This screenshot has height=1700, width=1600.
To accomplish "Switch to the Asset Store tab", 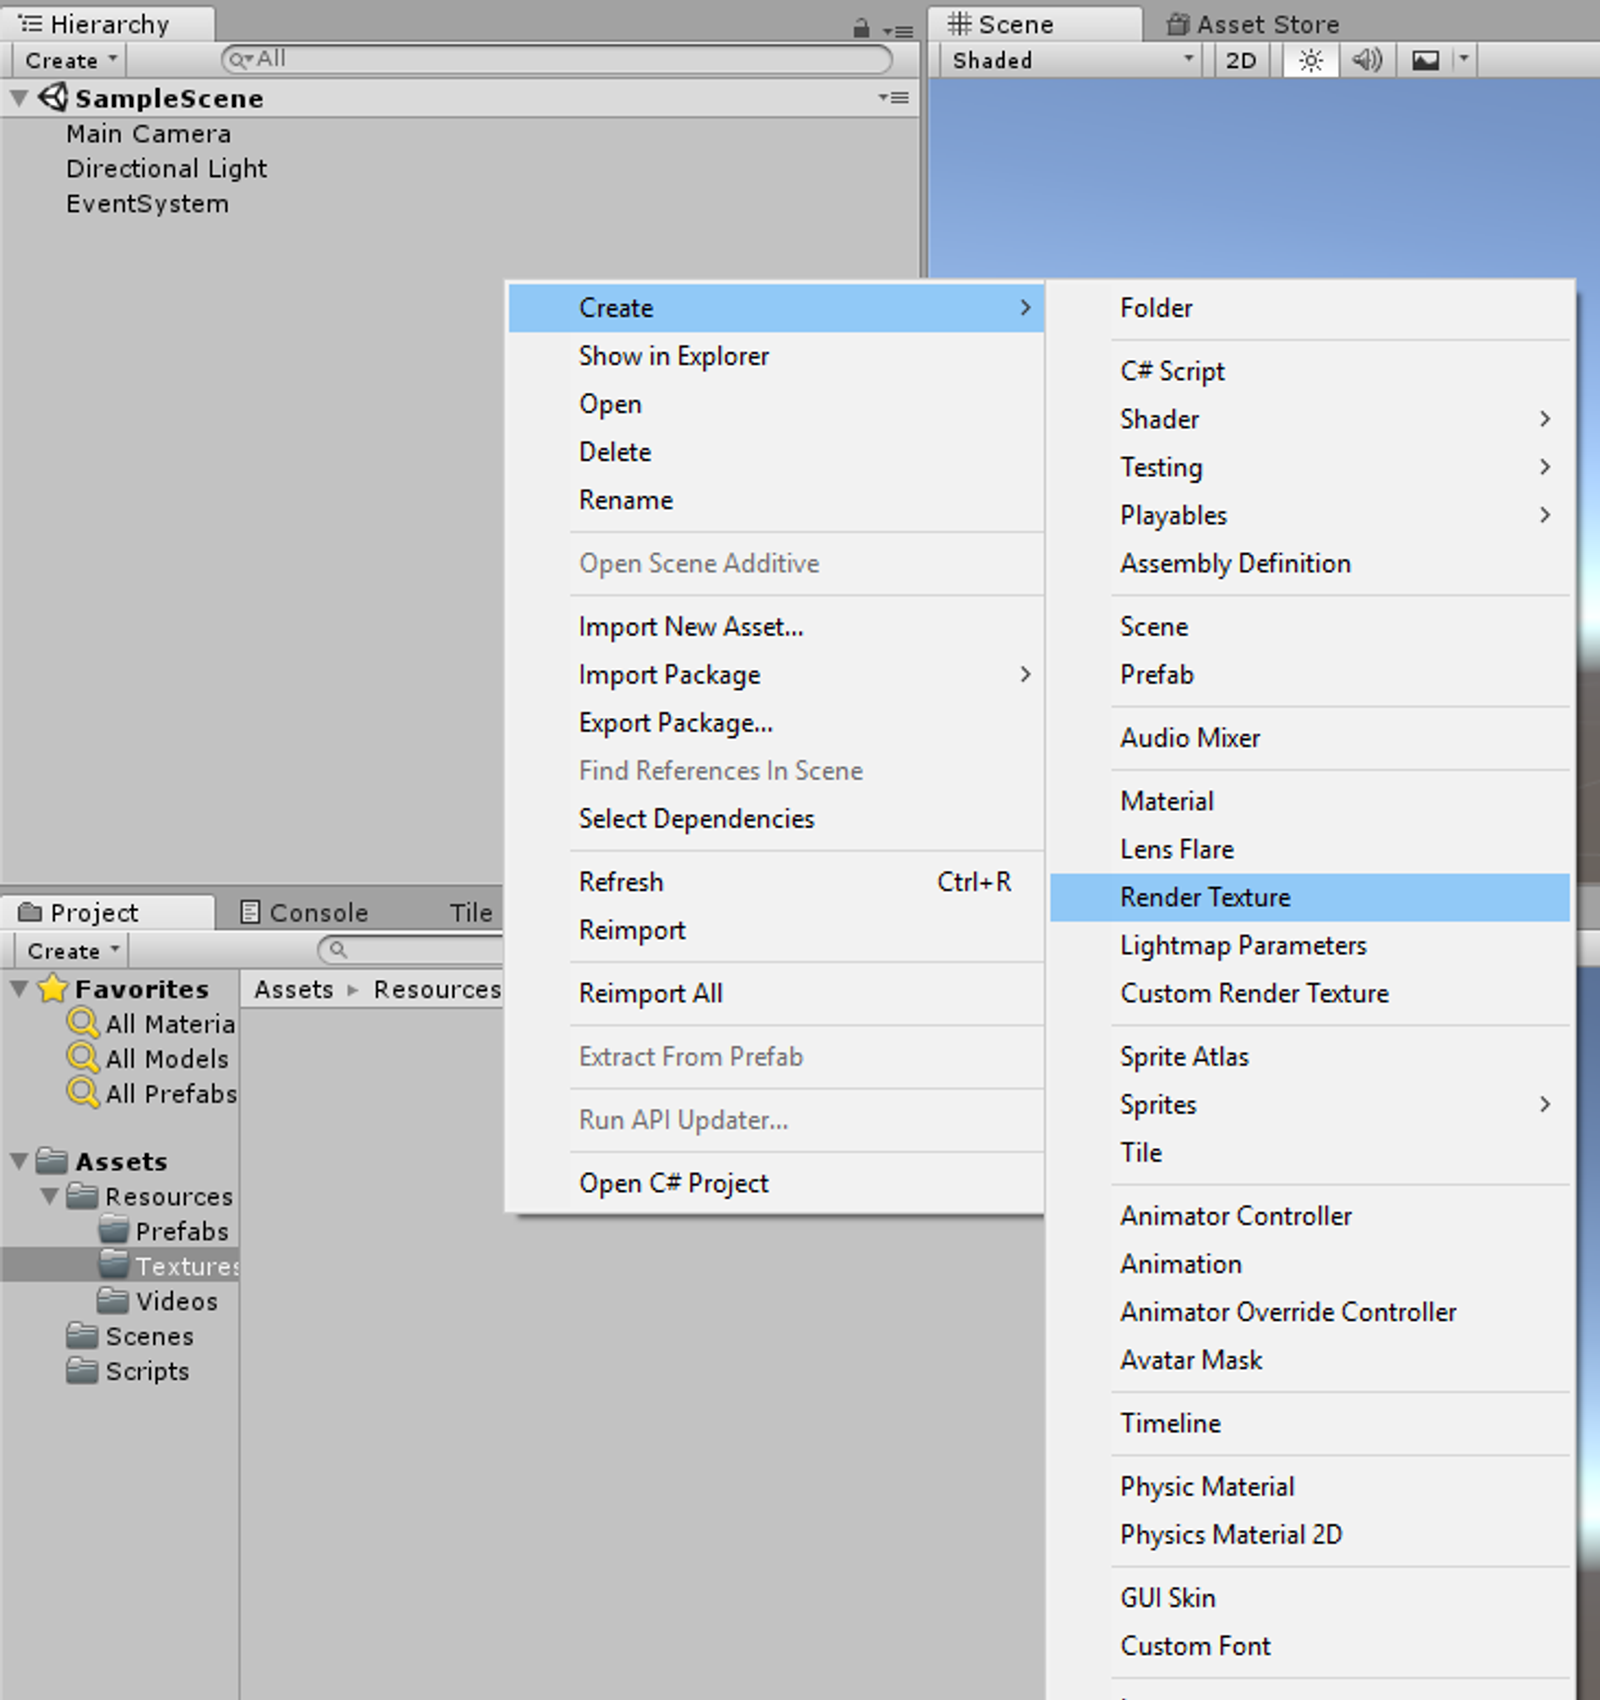I will tap(1253, 24).
